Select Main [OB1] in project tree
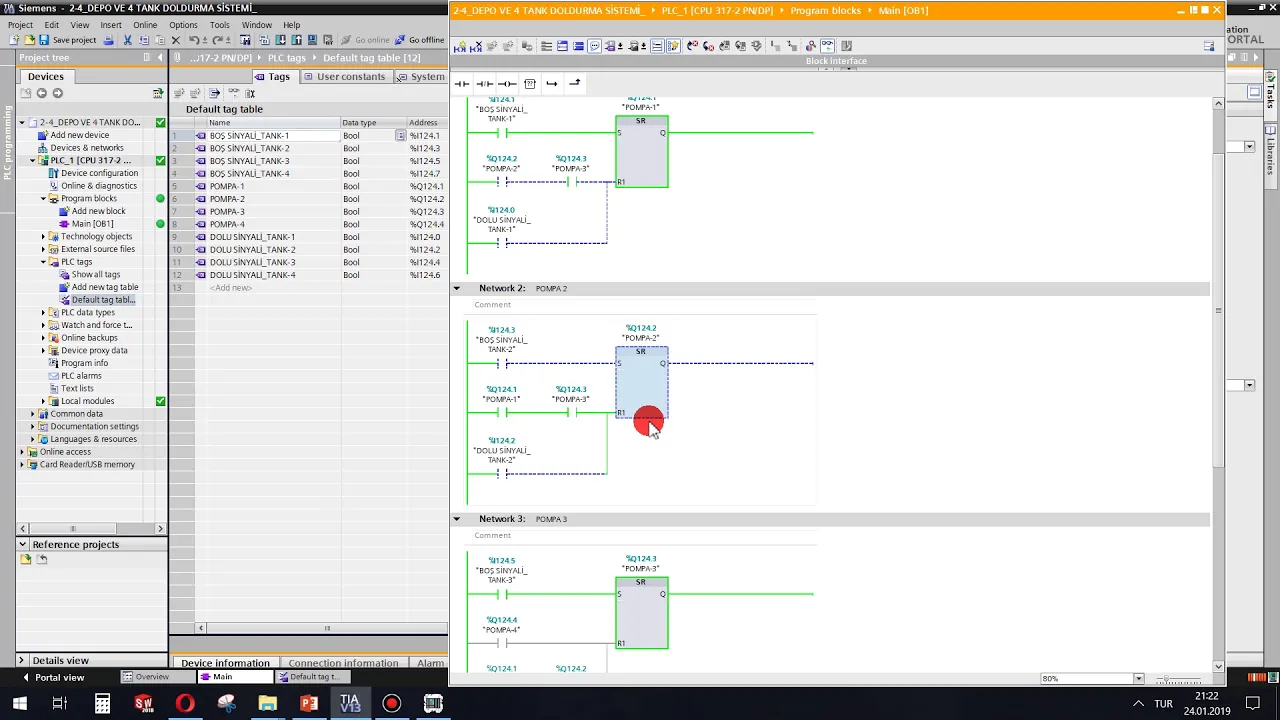The height and width of the screenshot is (720, 1280). pyautogui.click(x=92, y=224)
